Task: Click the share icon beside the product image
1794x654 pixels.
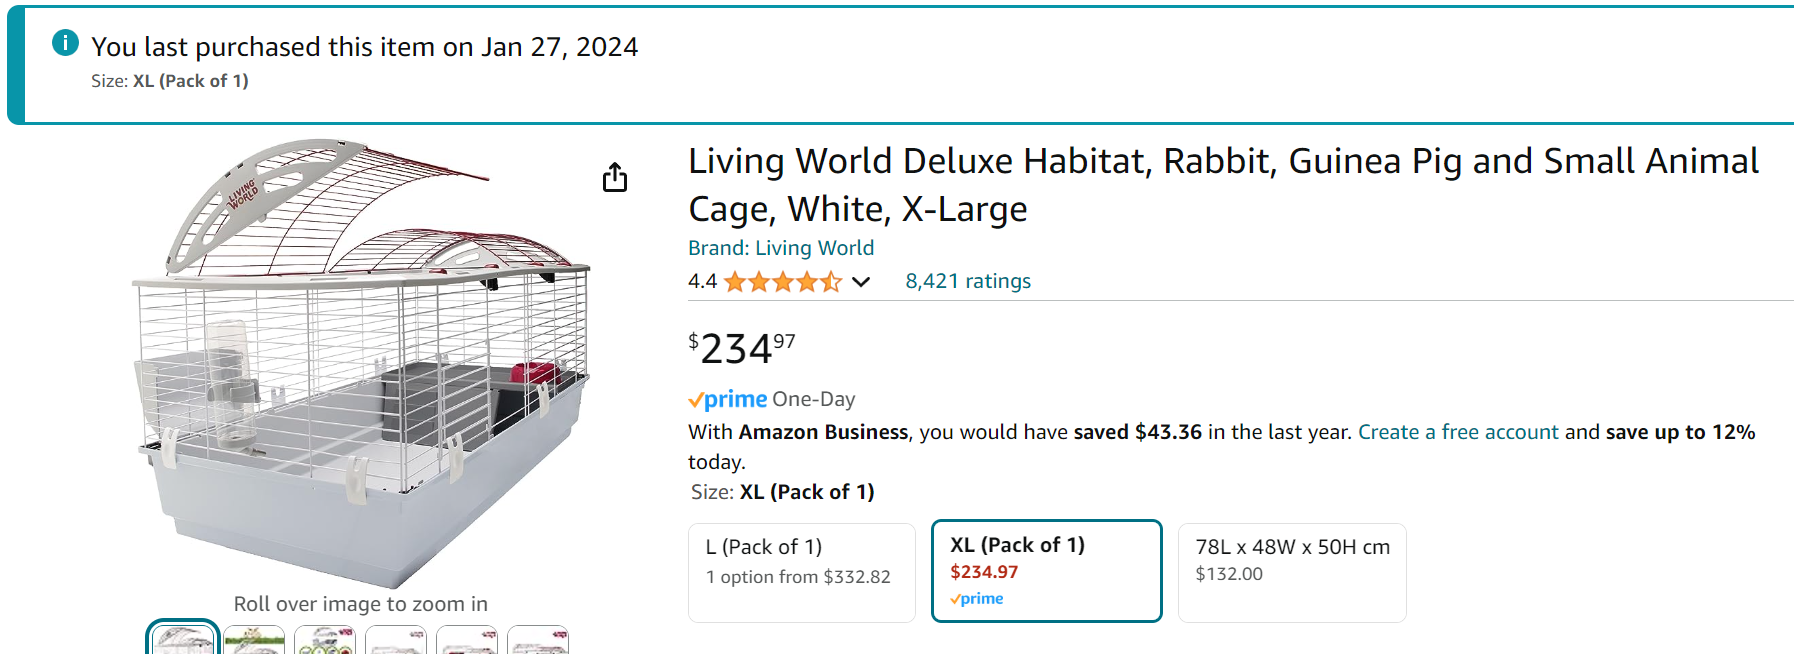Action: (615, 177)
